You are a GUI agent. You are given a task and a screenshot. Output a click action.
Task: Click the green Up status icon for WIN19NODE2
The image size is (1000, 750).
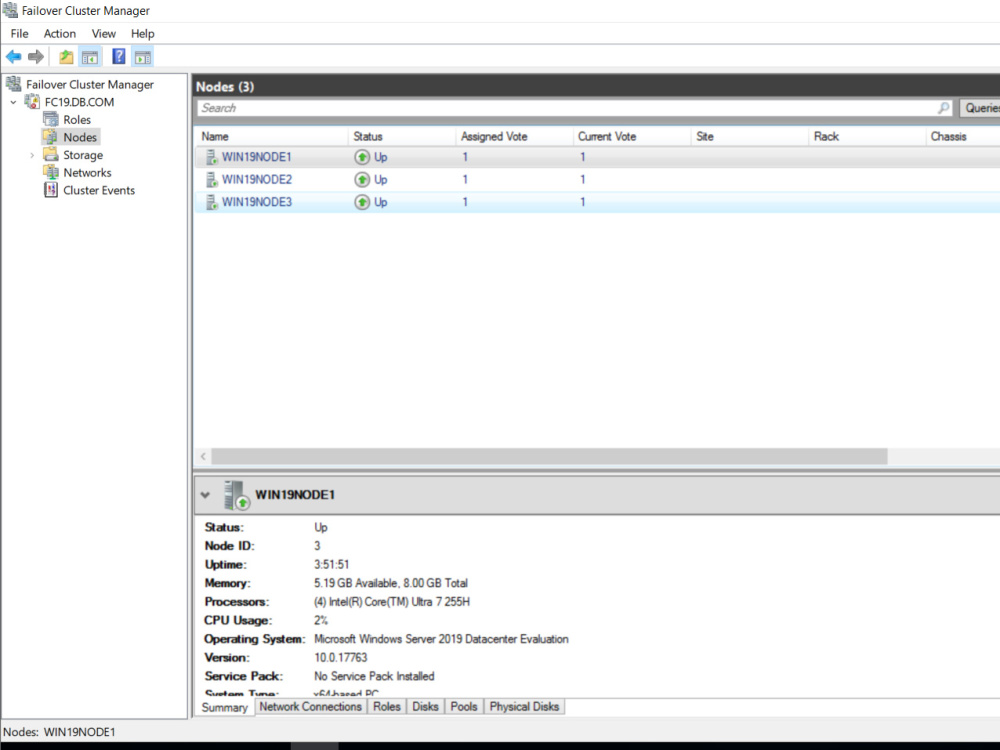pyautogui.click(x=362, y=180)
